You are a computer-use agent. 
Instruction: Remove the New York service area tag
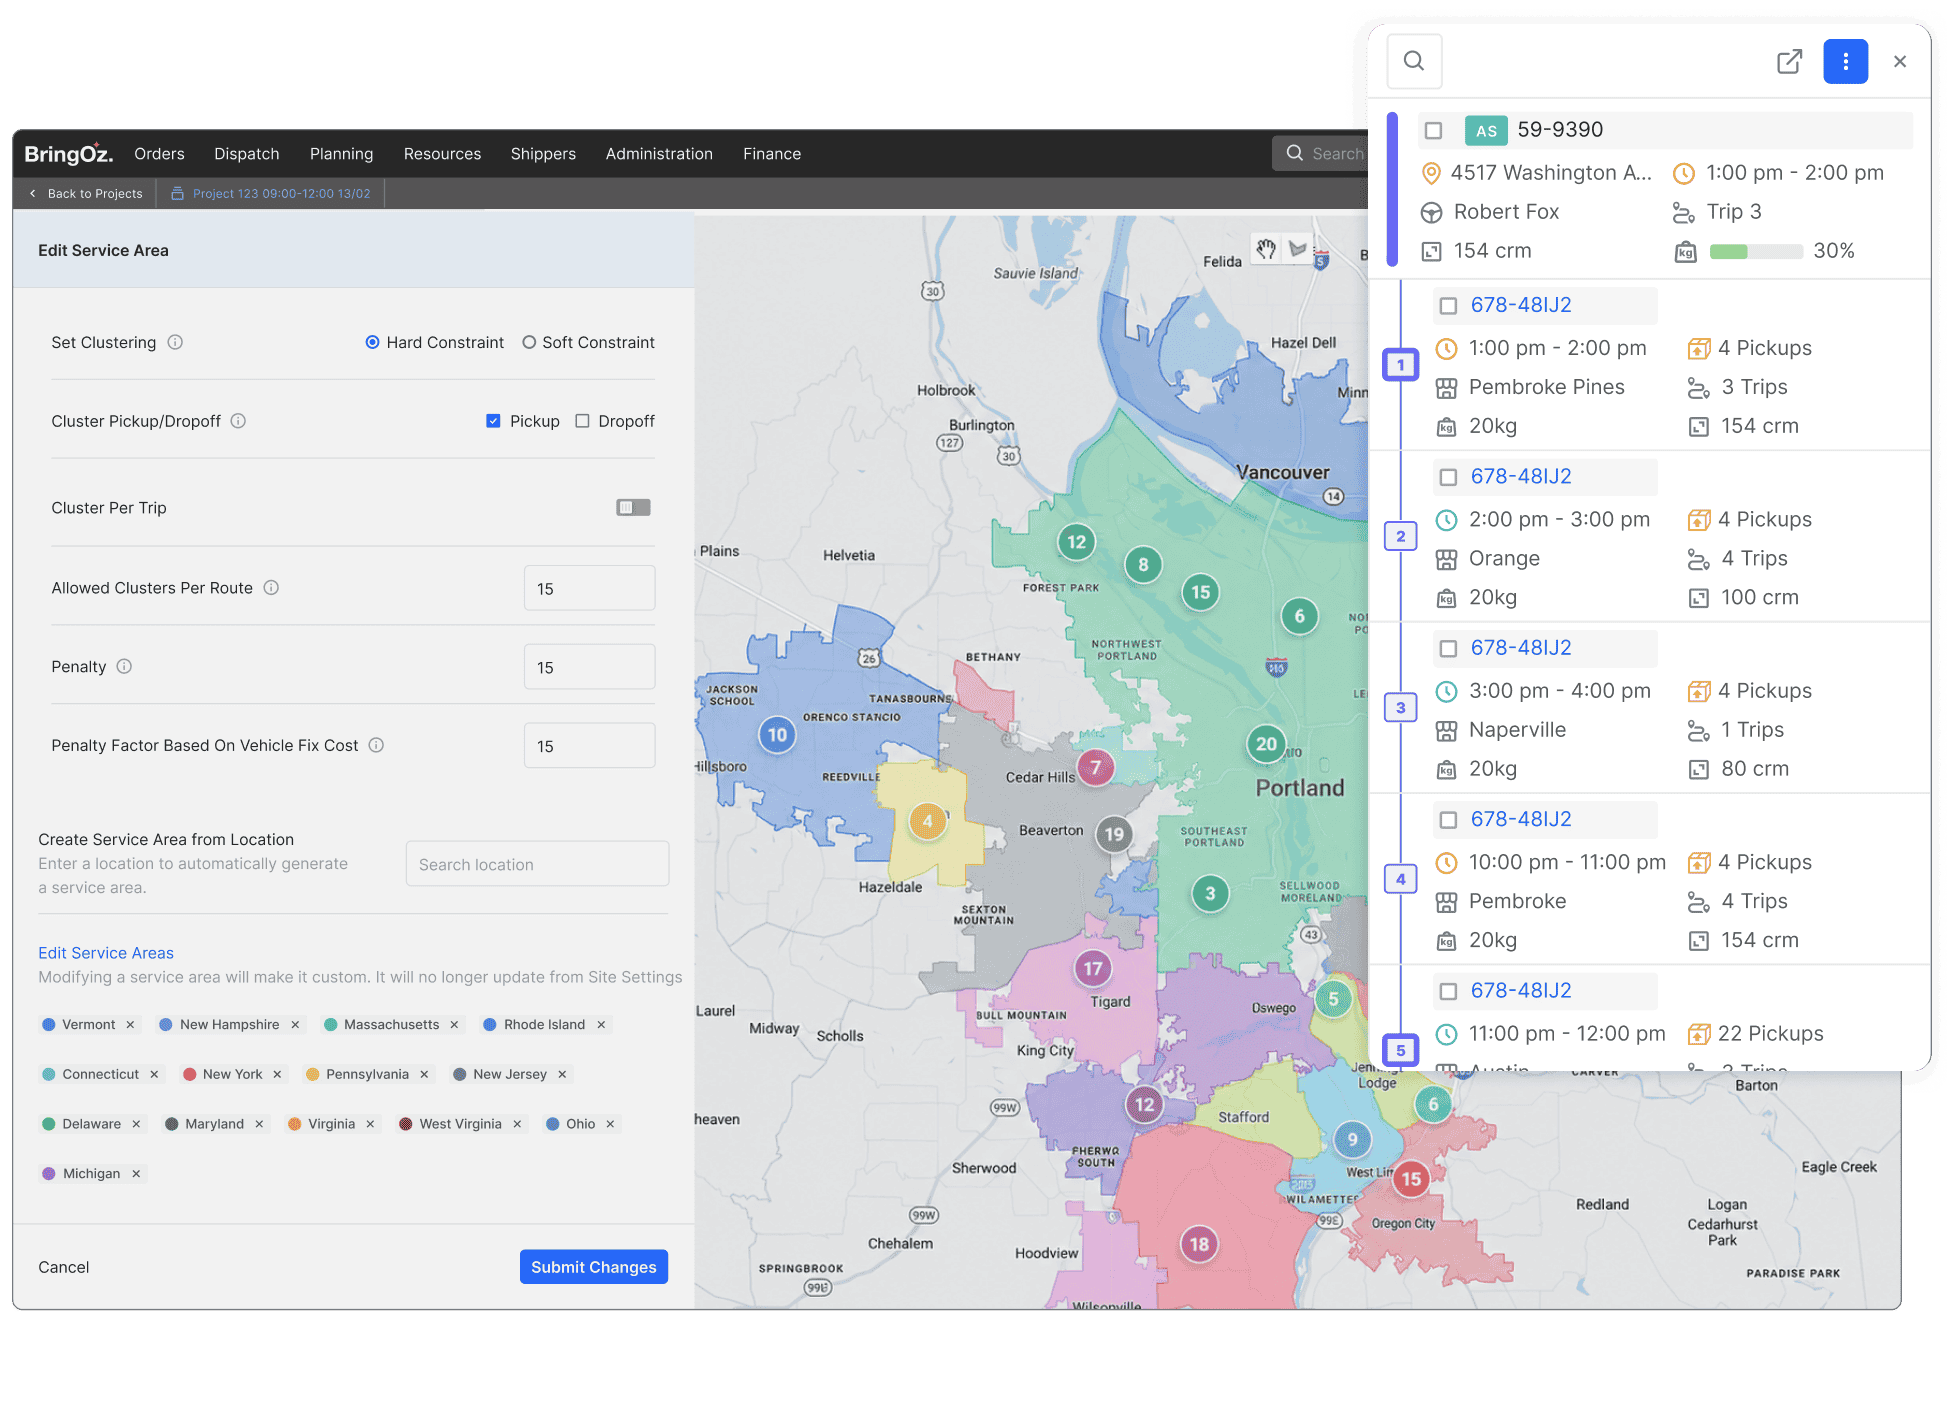(277, 1074)
